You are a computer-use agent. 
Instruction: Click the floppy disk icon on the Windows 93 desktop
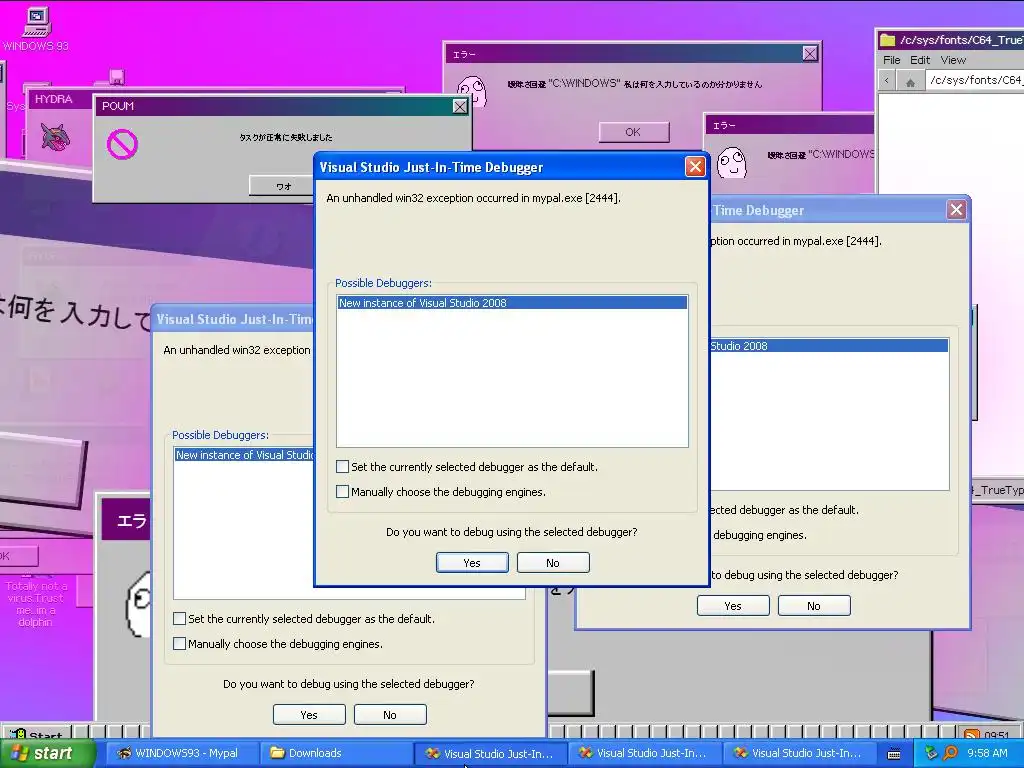[x=116, y=77]
